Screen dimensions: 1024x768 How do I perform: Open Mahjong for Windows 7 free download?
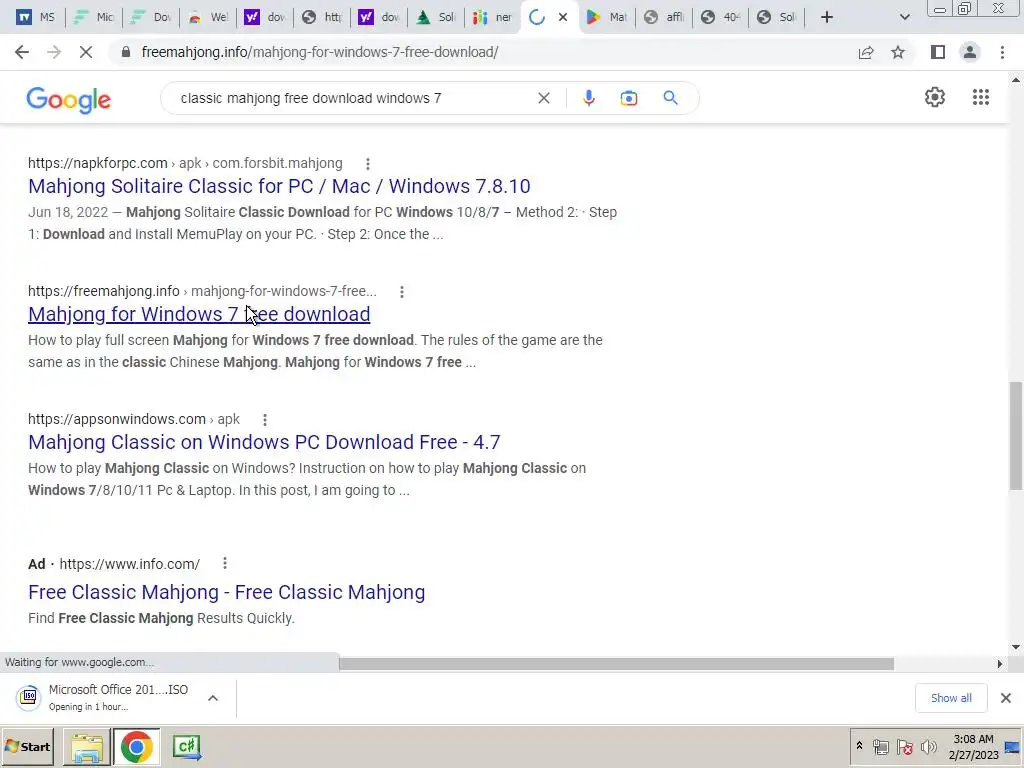tap(199, 314)
